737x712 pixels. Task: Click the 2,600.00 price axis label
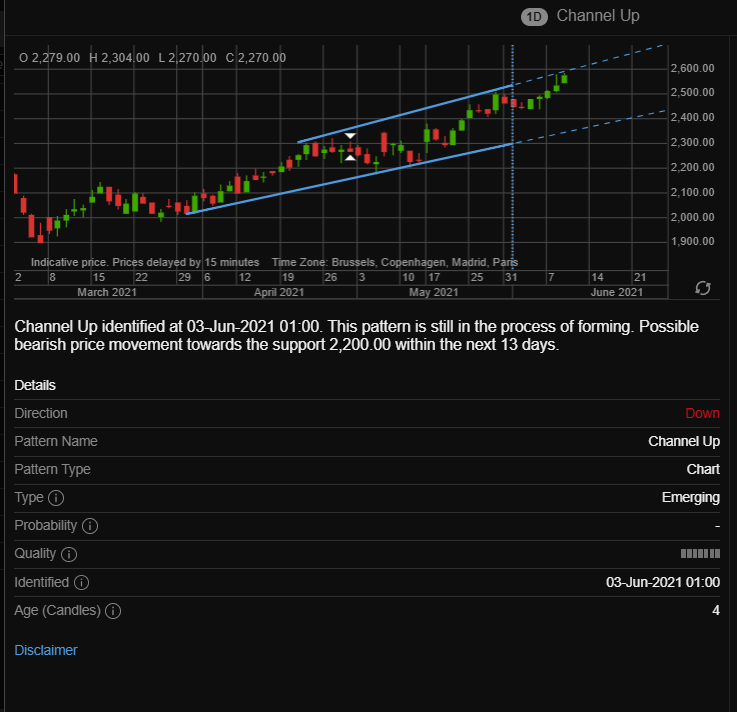pos(692,69)
